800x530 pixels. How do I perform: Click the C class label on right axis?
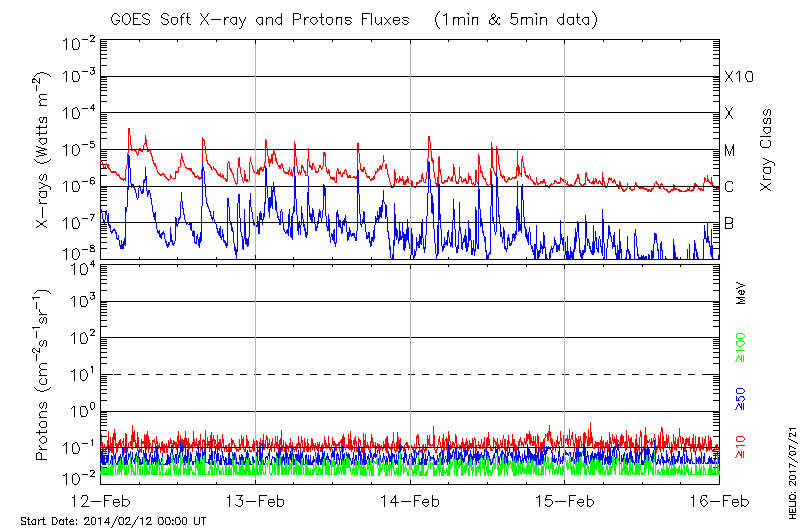(729, 187)
